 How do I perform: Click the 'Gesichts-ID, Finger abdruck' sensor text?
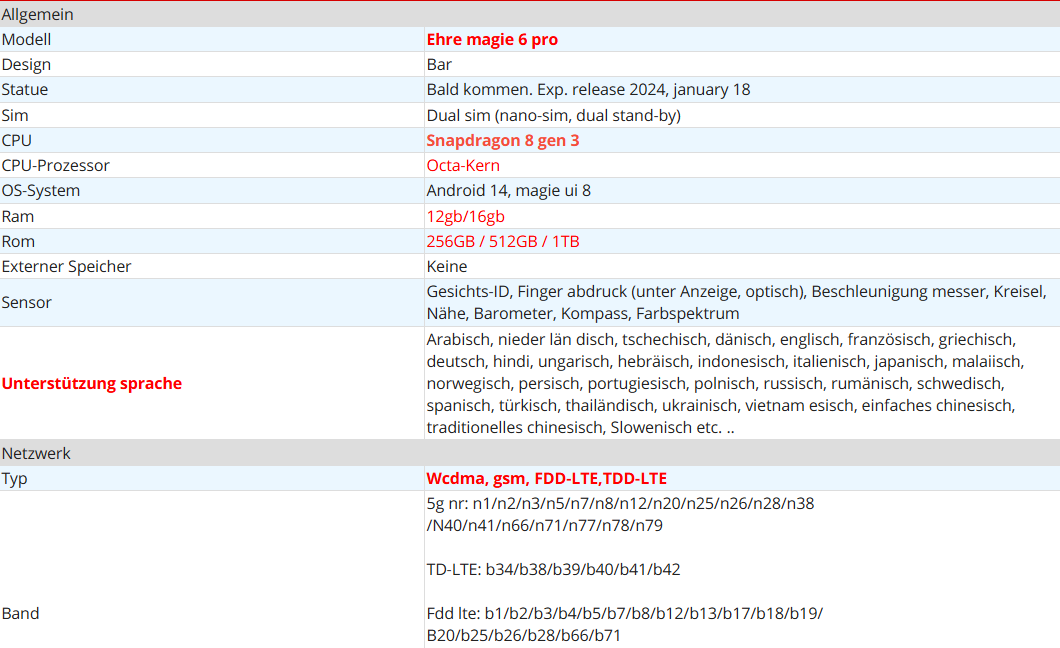coord(737,302)
